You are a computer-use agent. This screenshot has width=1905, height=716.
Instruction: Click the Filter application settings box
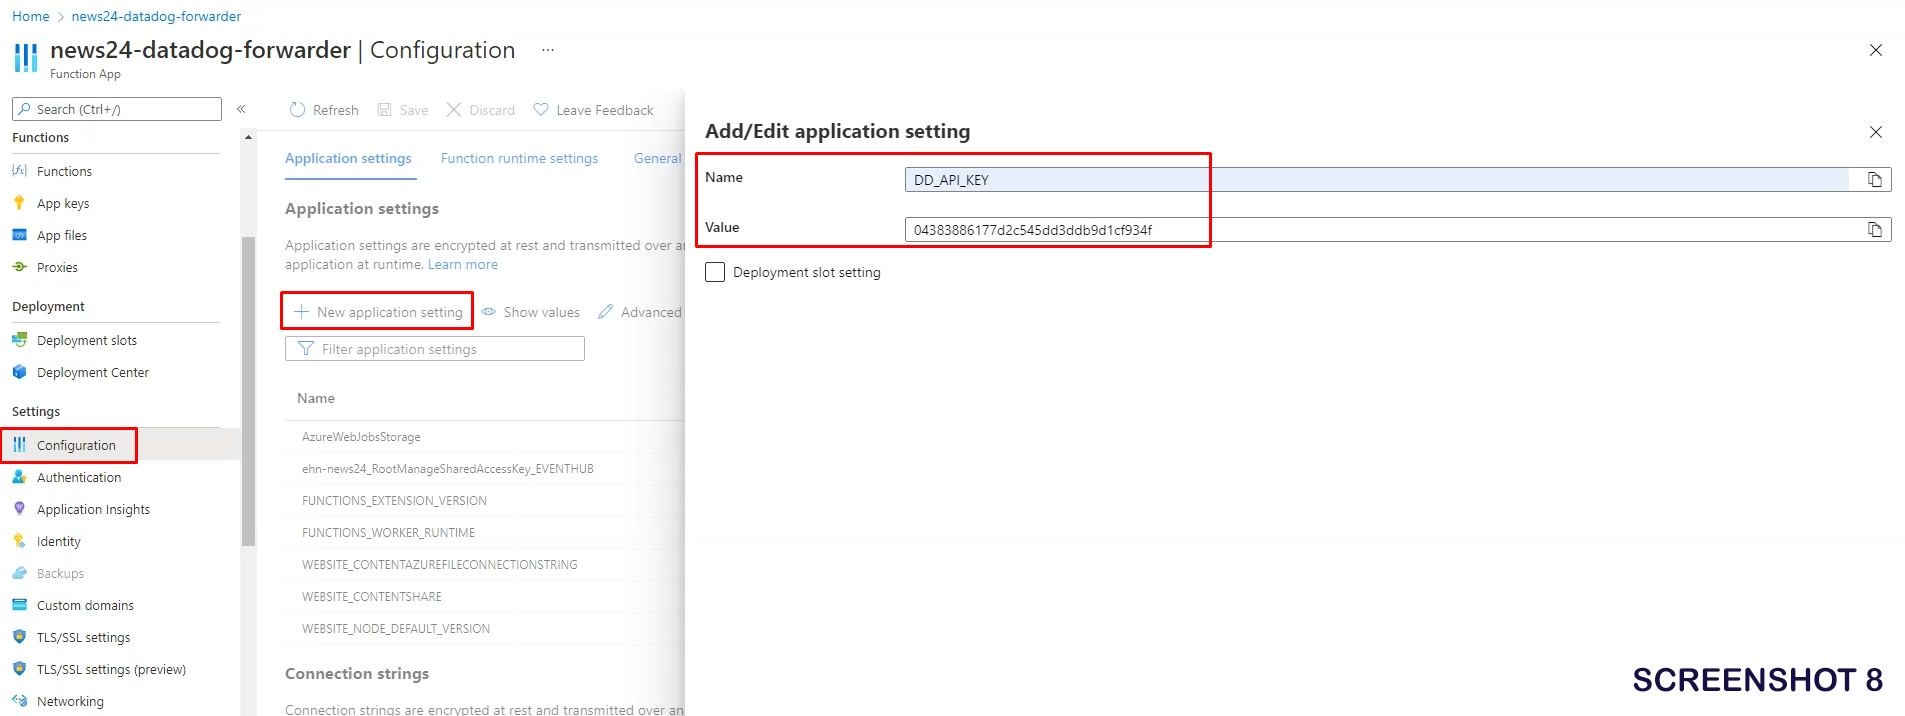pos(435,349)
